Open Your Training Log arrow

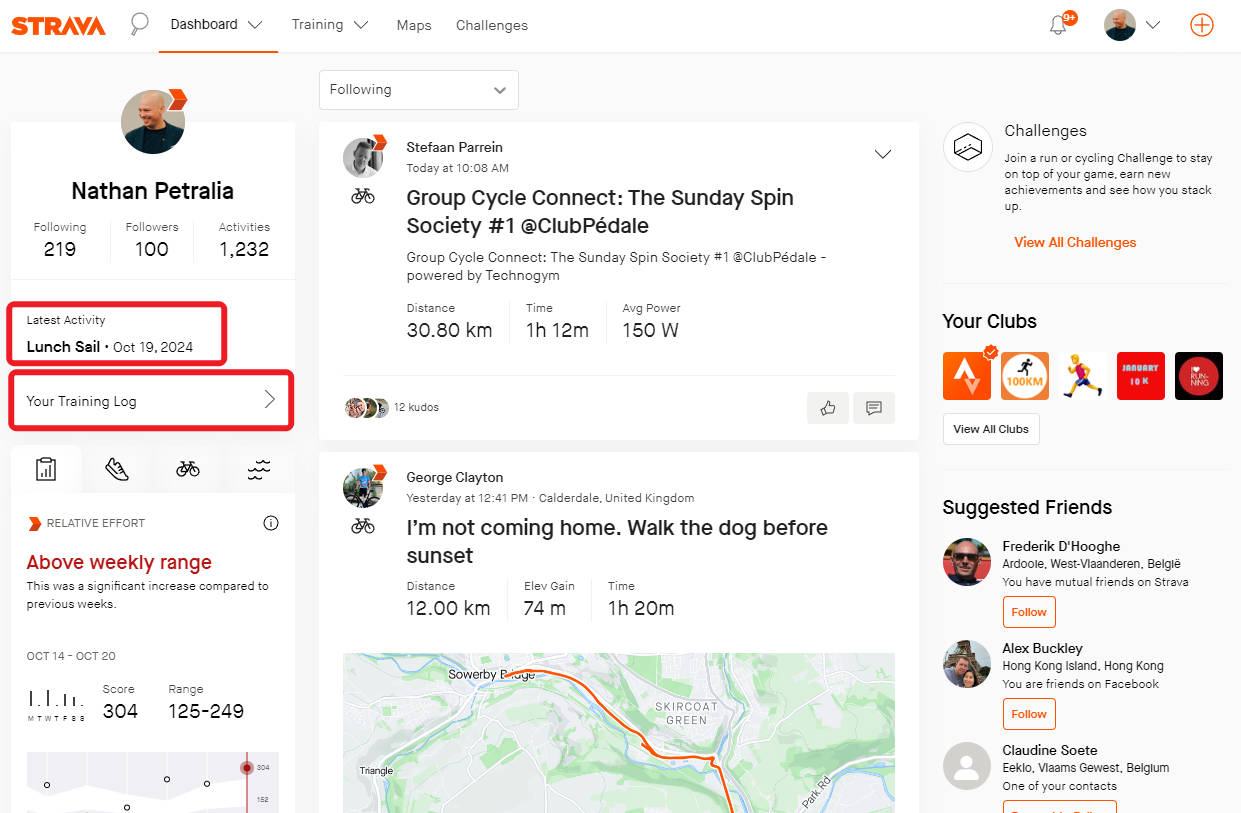pyautogui.click(x=270, y=400)
